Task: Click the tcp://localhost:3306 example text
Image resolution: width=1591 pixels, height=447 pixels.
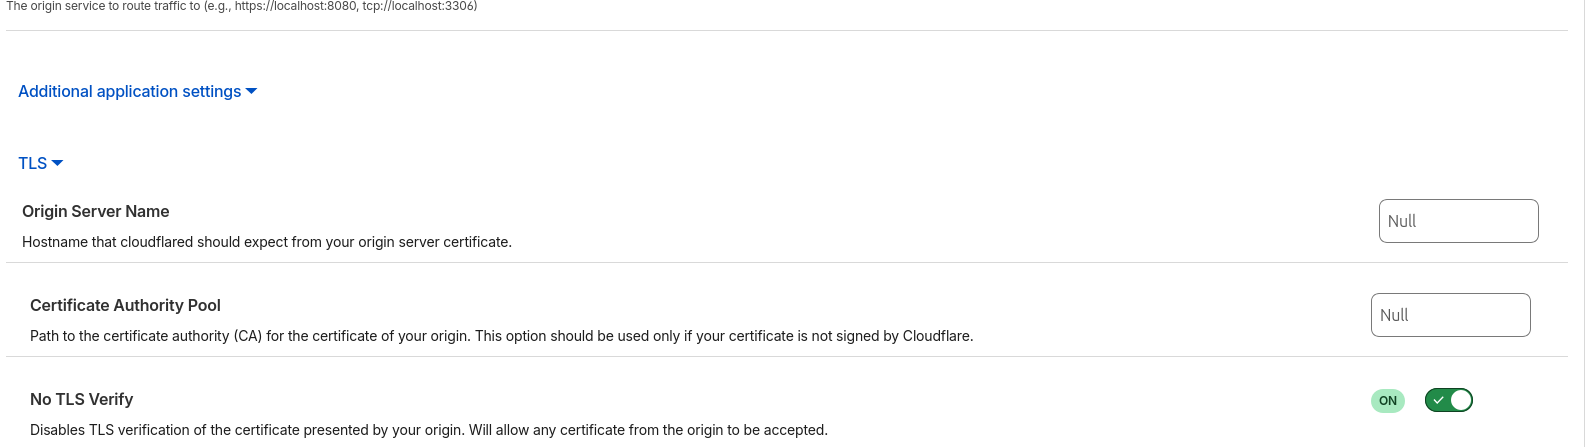Action: tap(419, 6)
